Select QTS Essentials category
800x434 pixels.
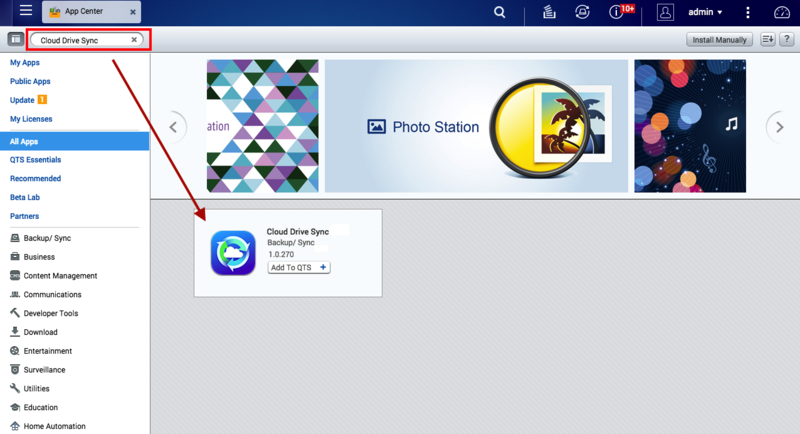click(x=35, y=160)
